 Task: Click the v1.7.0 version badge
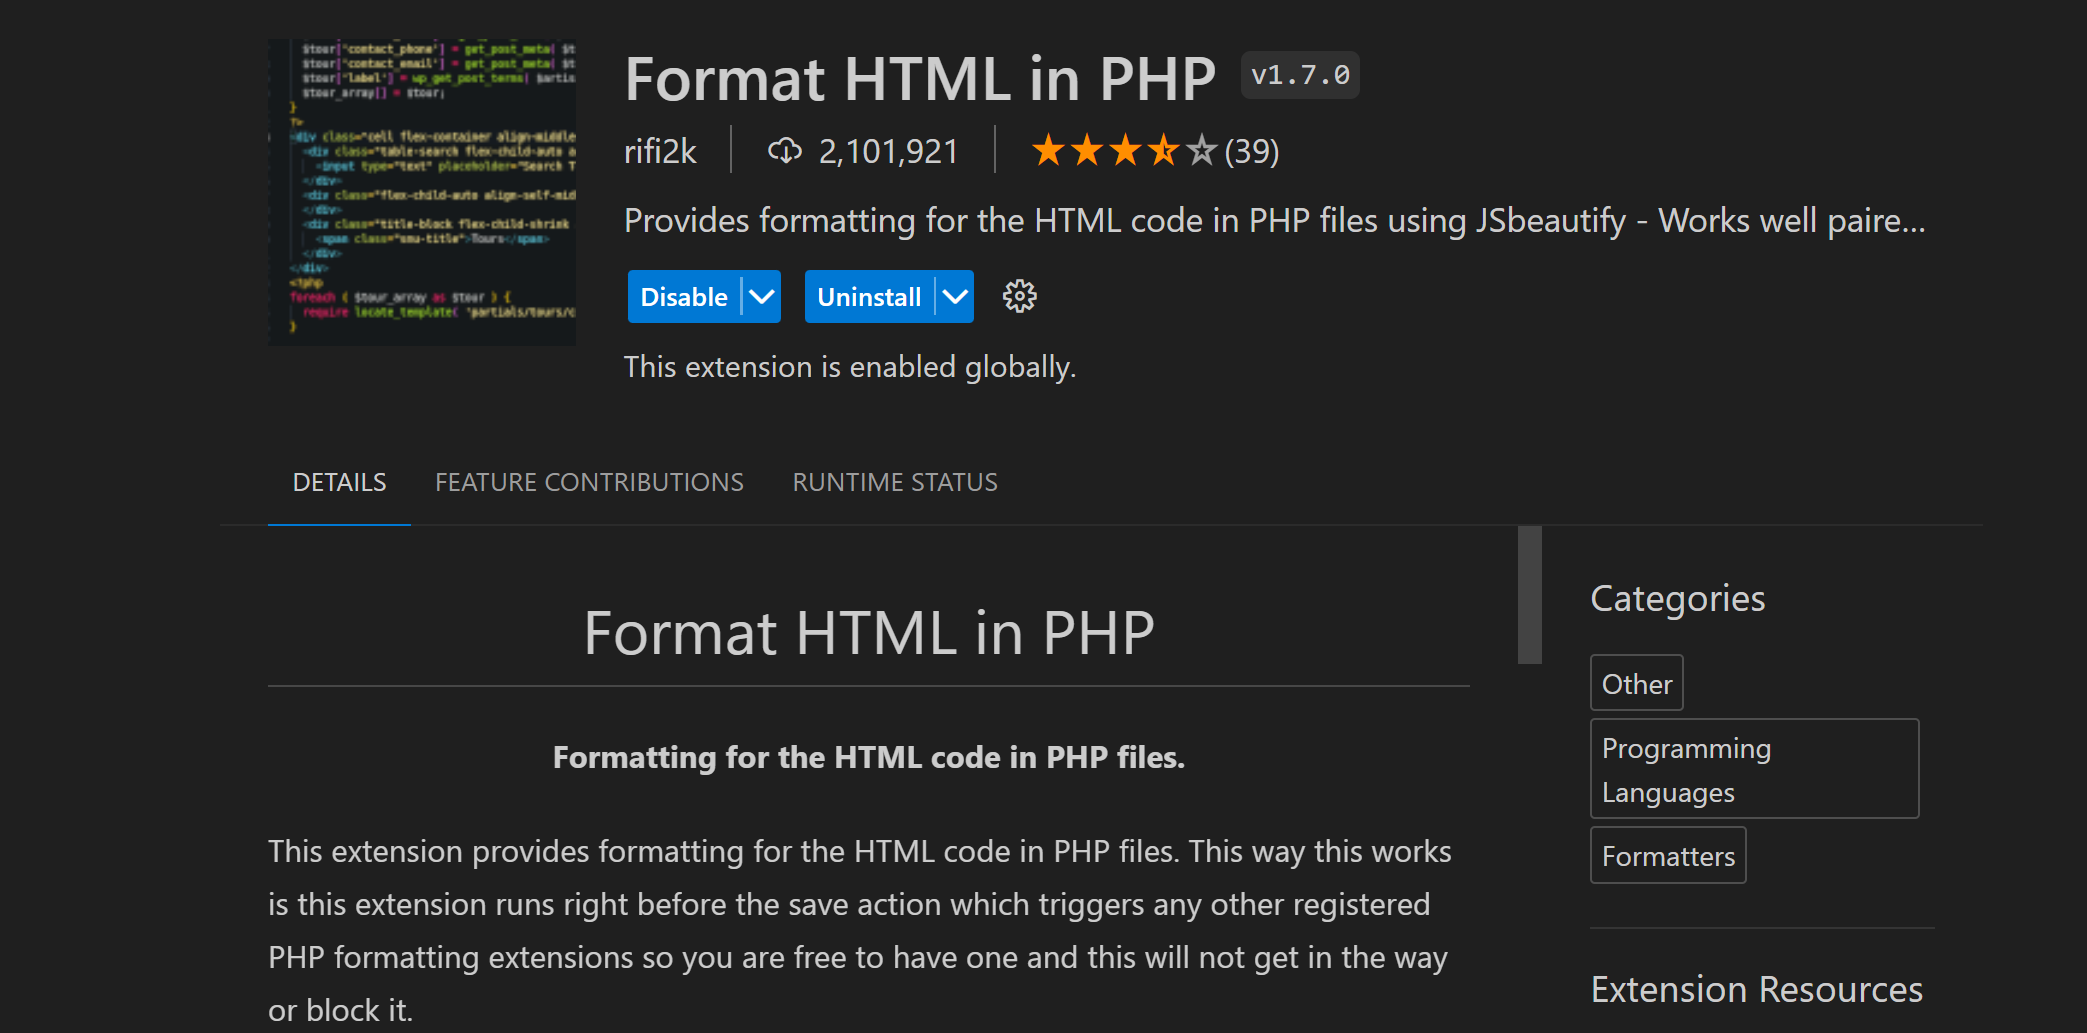1299,74
